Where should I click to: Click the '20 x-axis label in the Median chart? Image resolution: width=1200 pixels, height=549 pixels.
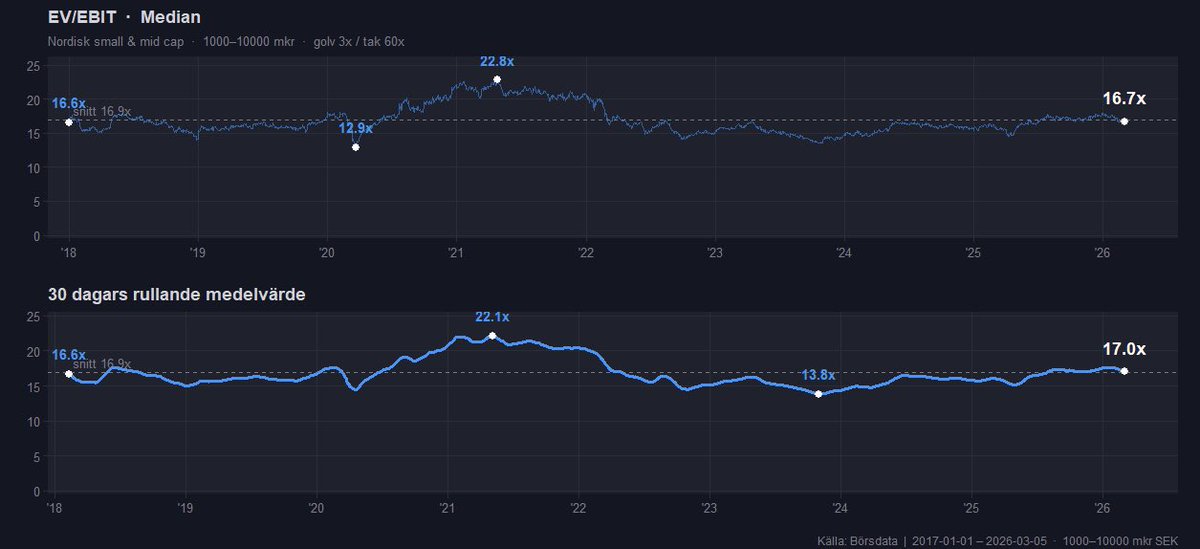[326, 252]
